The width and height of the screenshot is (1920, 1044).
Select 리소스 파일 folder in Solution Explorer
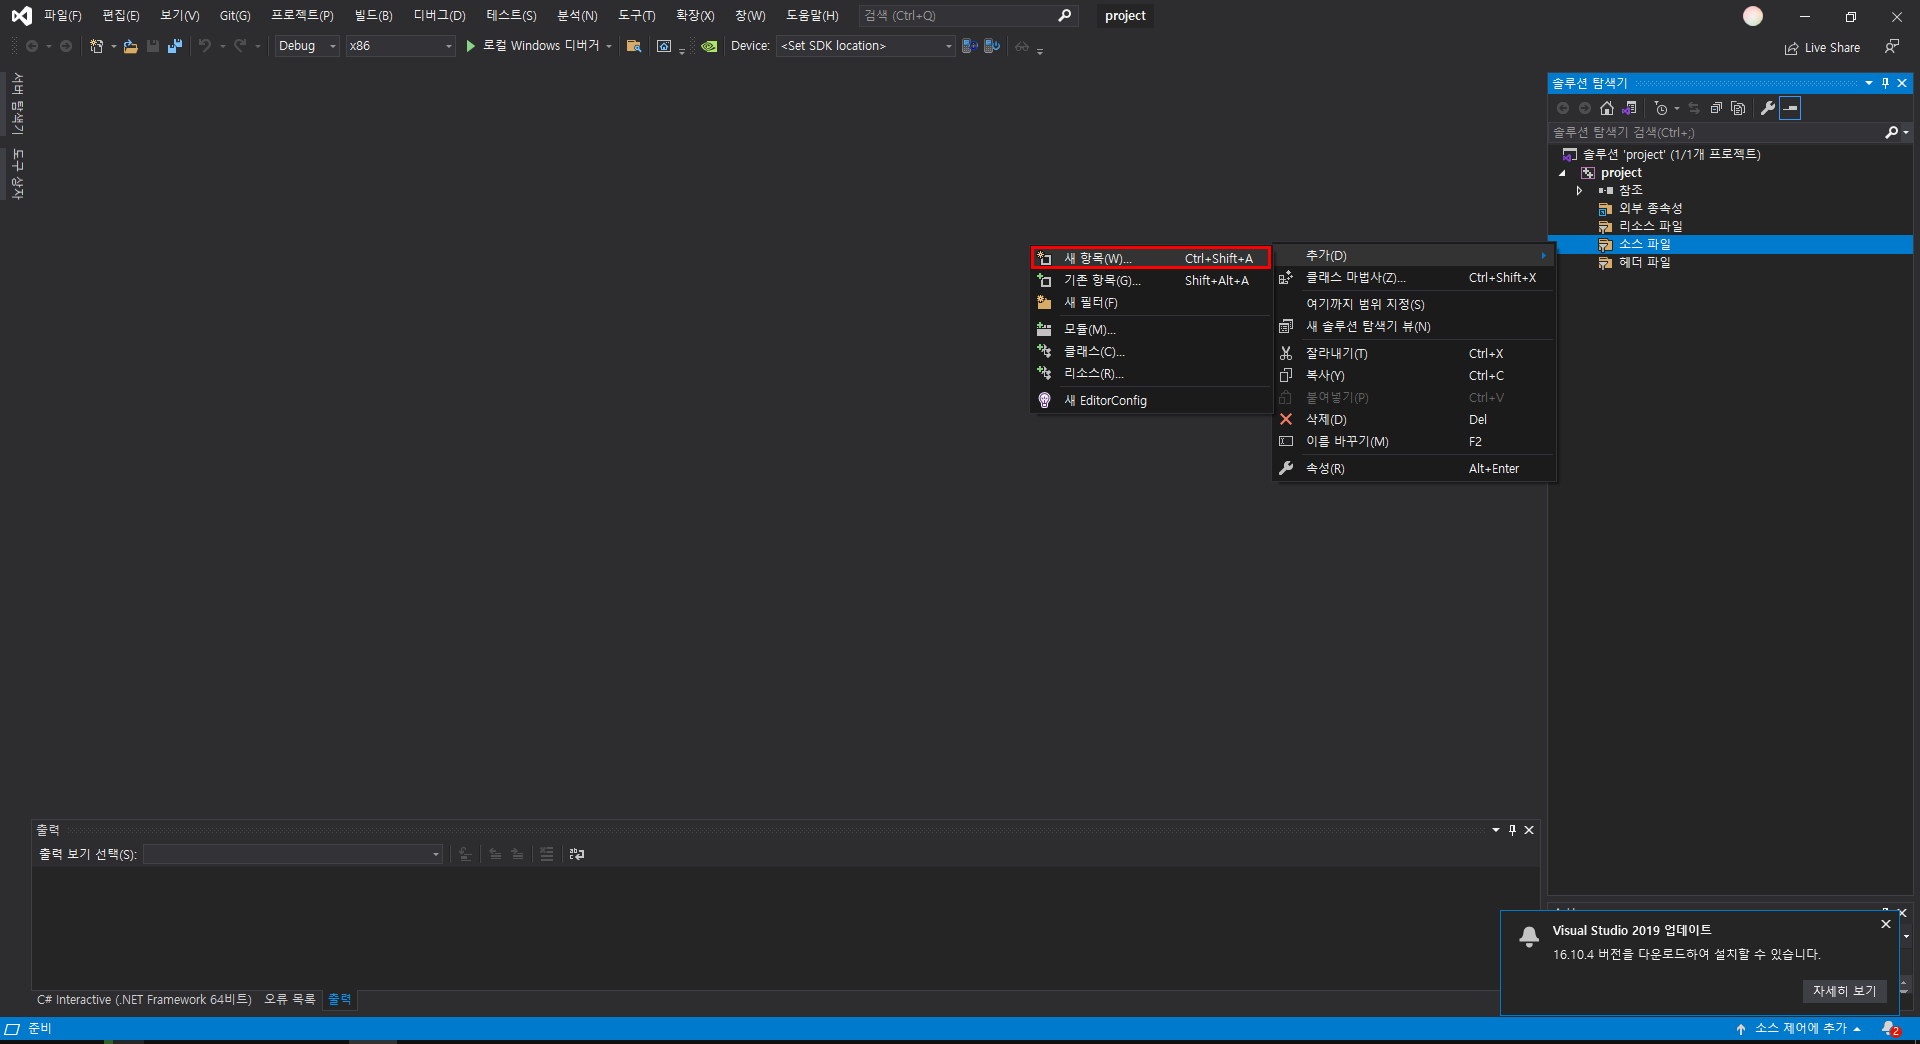pos(1651,227)
